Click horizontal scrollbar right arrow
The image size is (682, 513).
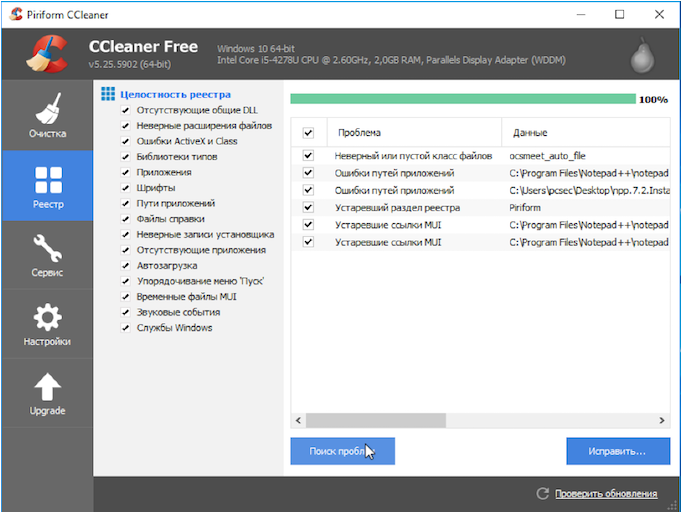coord(662,420)
